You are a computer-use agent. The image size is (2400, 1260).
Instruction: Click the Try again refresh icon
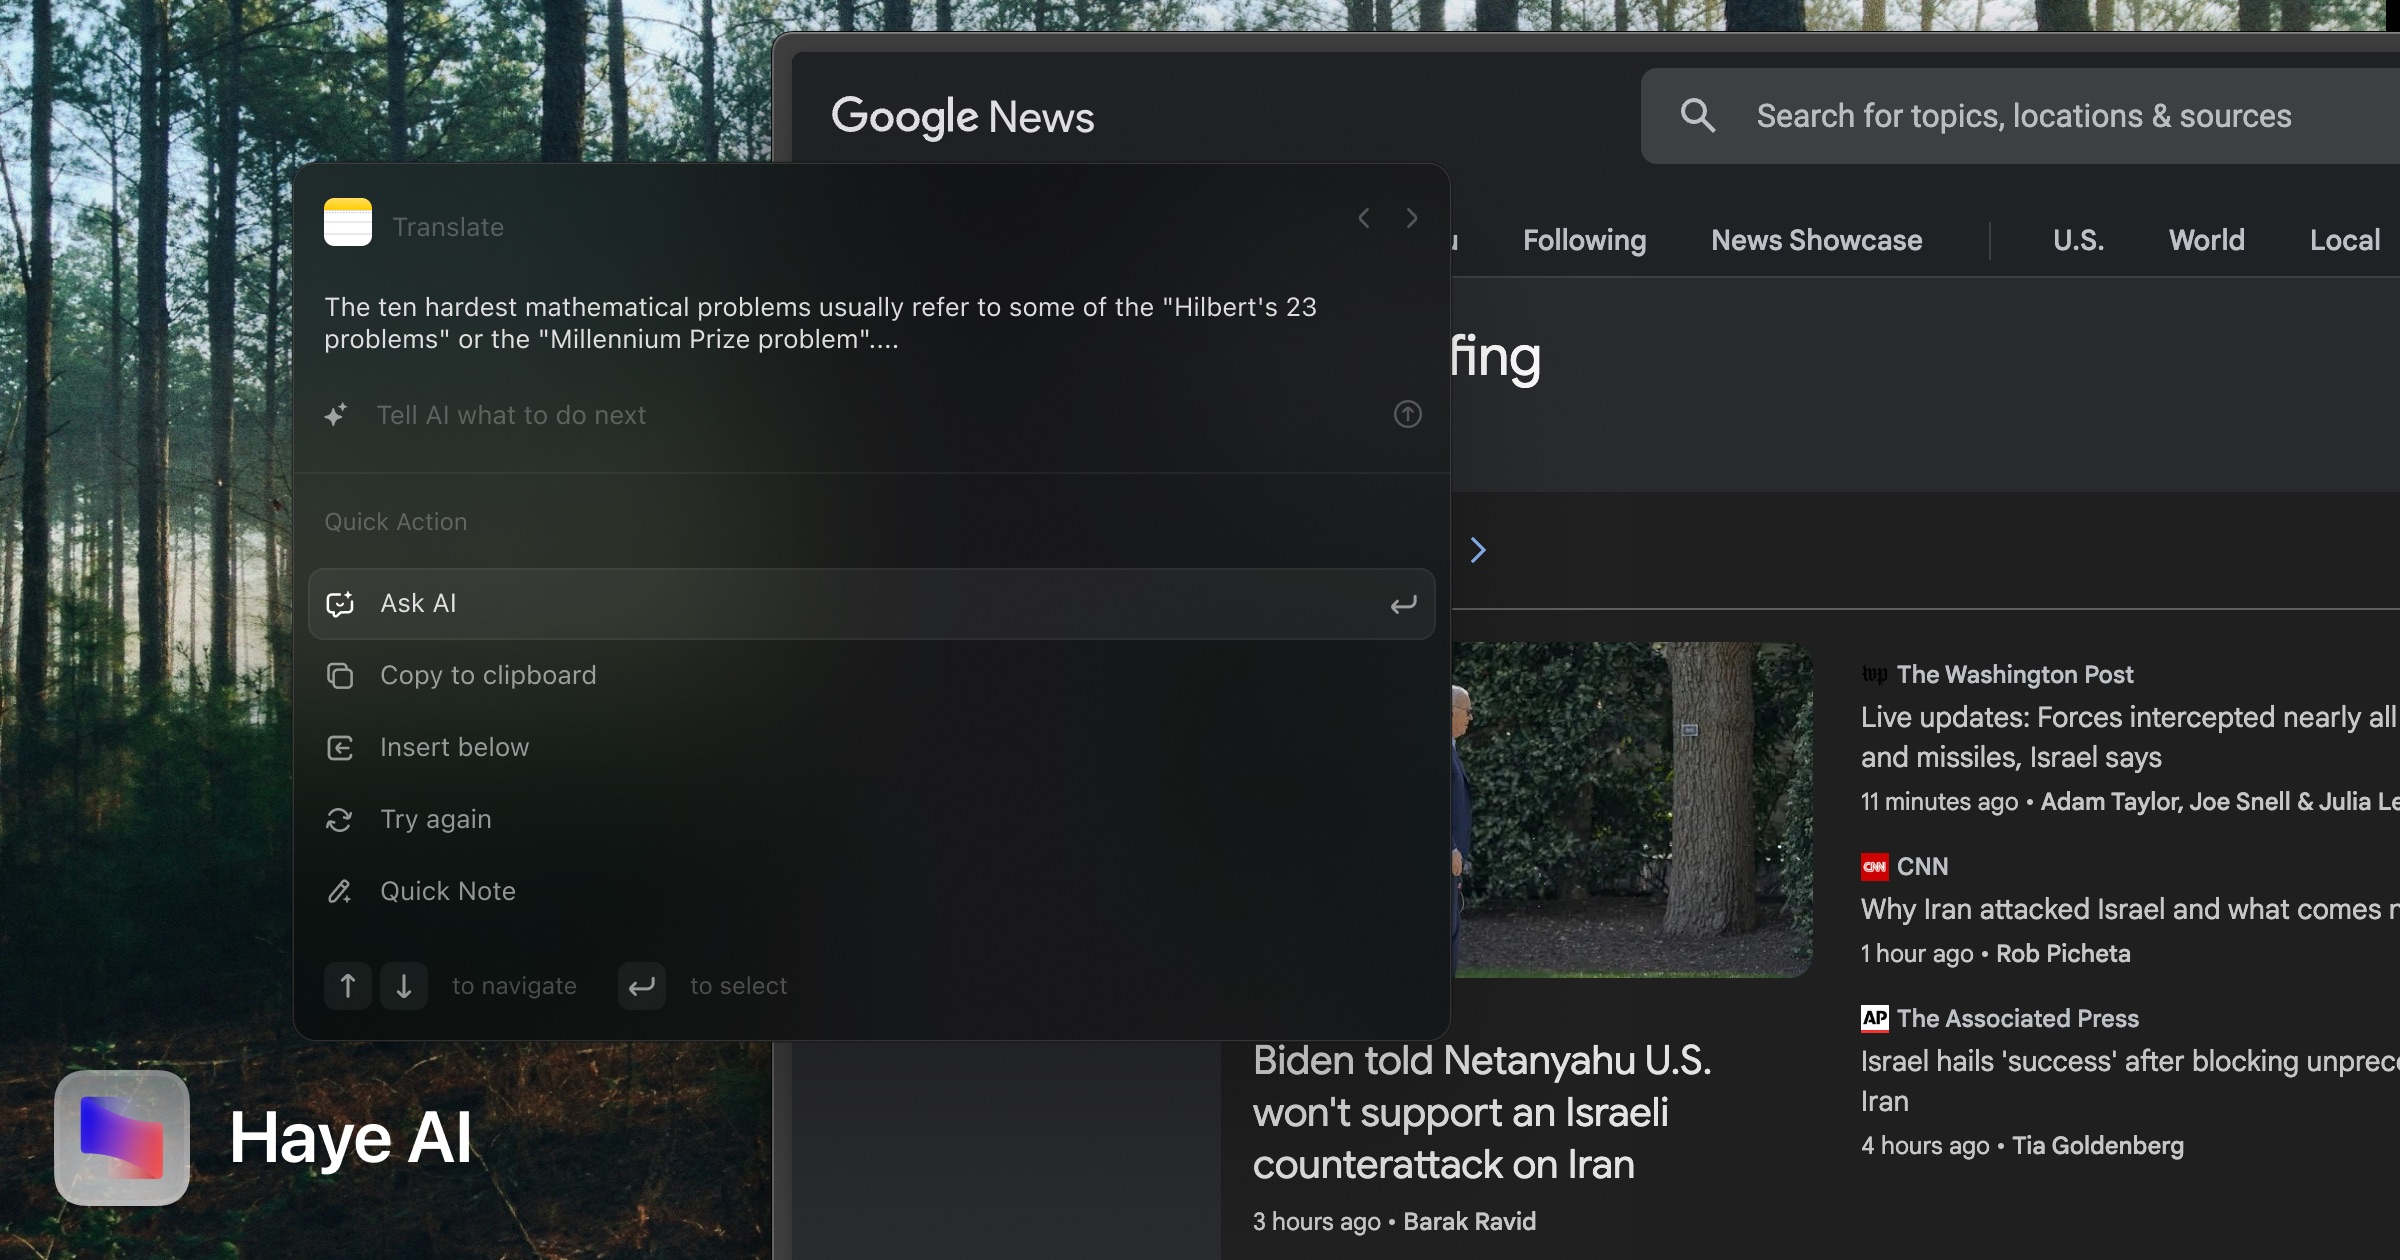pyautogui.click(x=340, y=820)
